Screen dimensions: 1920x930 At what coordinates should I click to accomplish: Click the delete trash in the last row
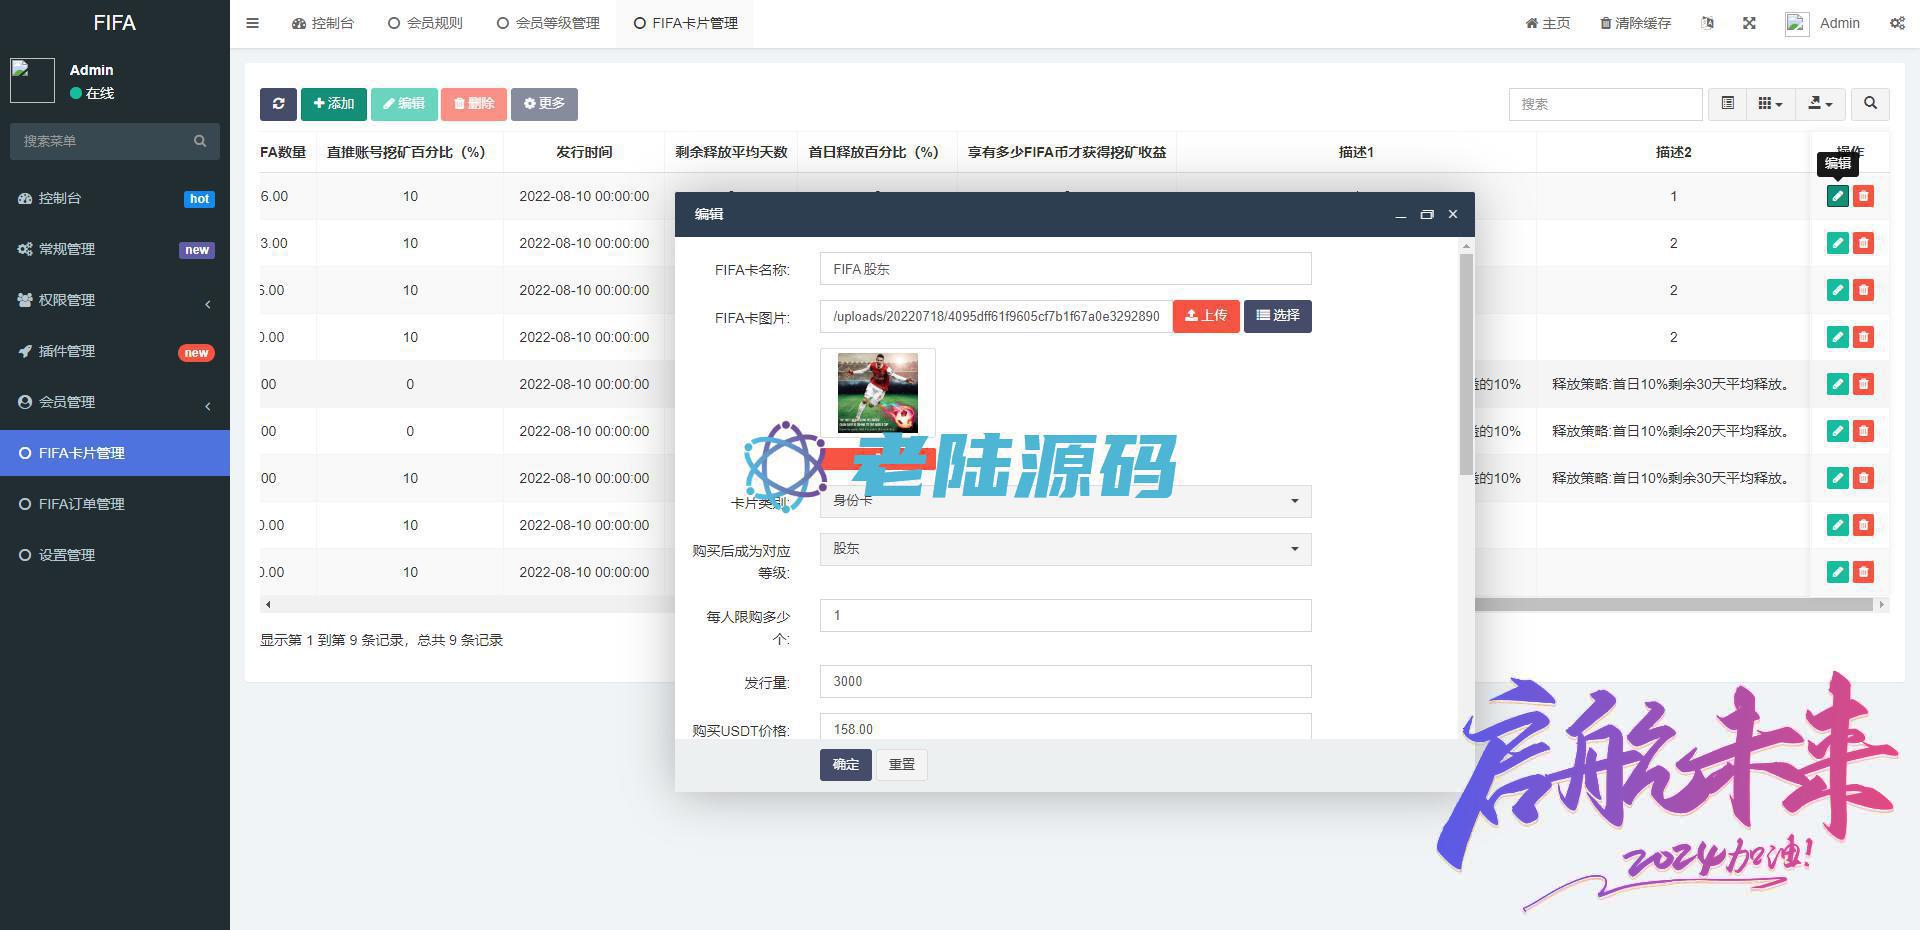pyautogui.click(x=1863, y=572)
